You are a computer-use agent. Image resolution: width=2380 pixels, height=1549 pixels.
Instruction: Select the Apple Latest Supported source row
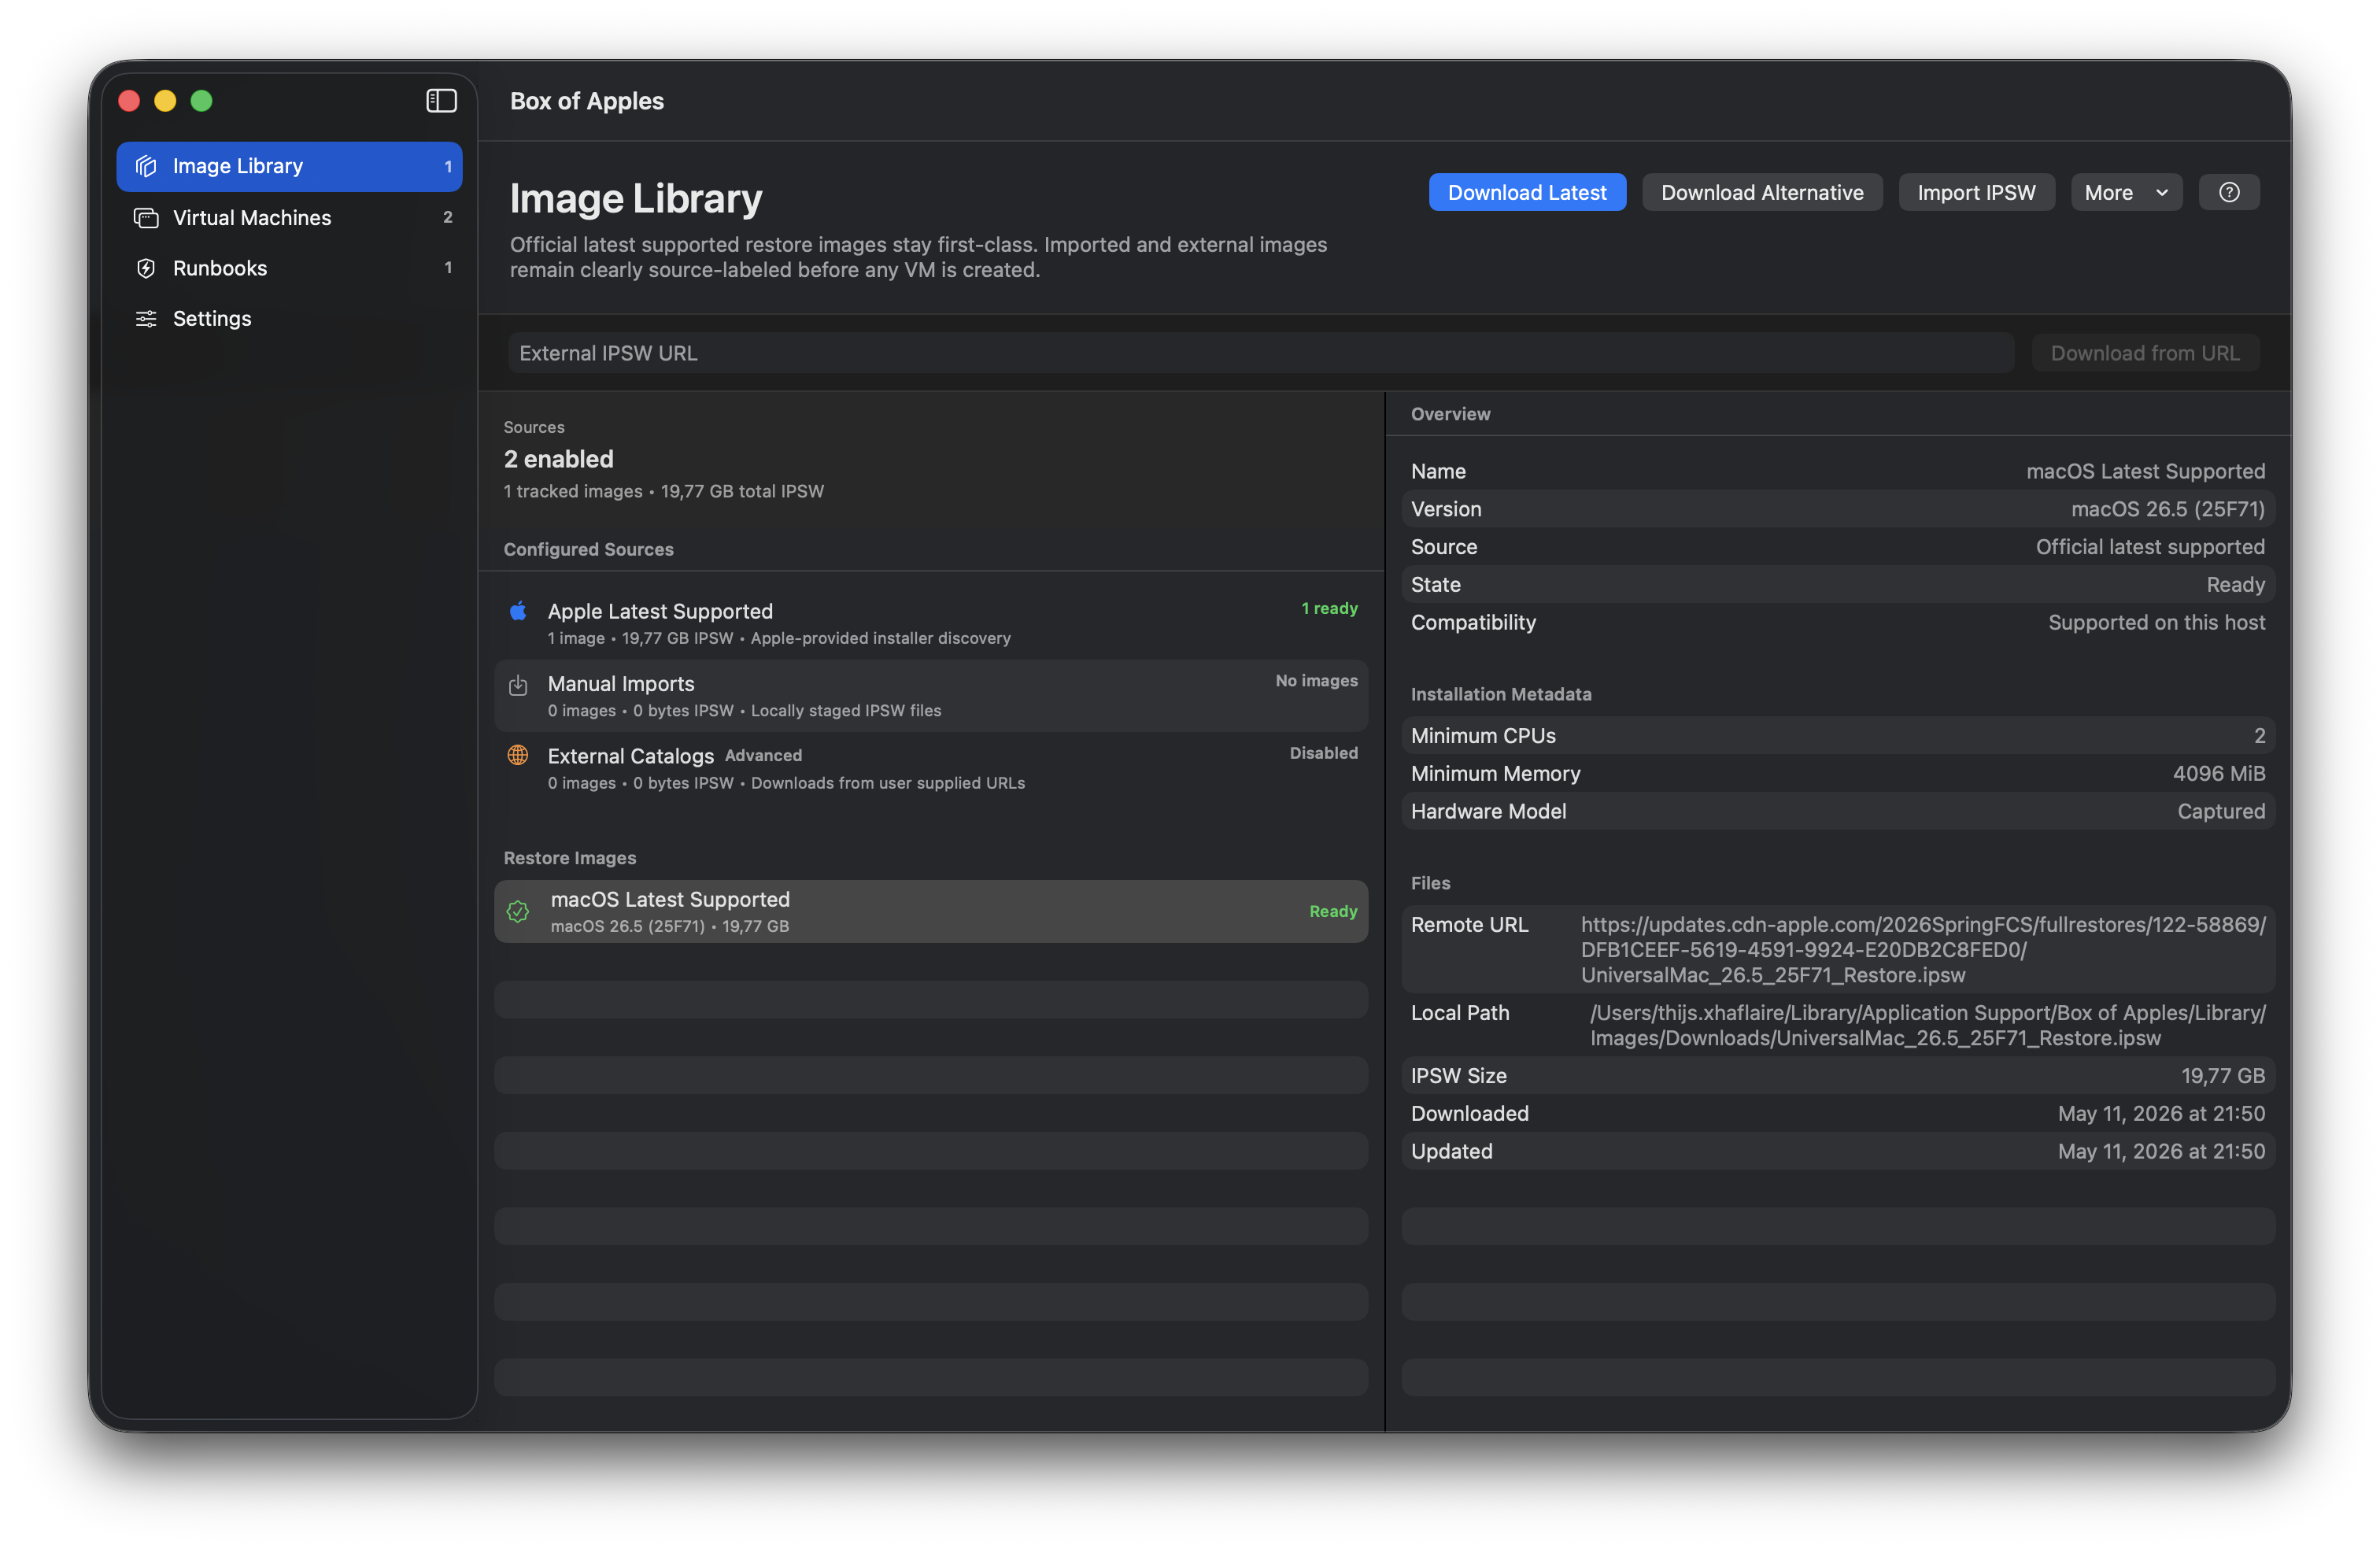pos(931,623)
